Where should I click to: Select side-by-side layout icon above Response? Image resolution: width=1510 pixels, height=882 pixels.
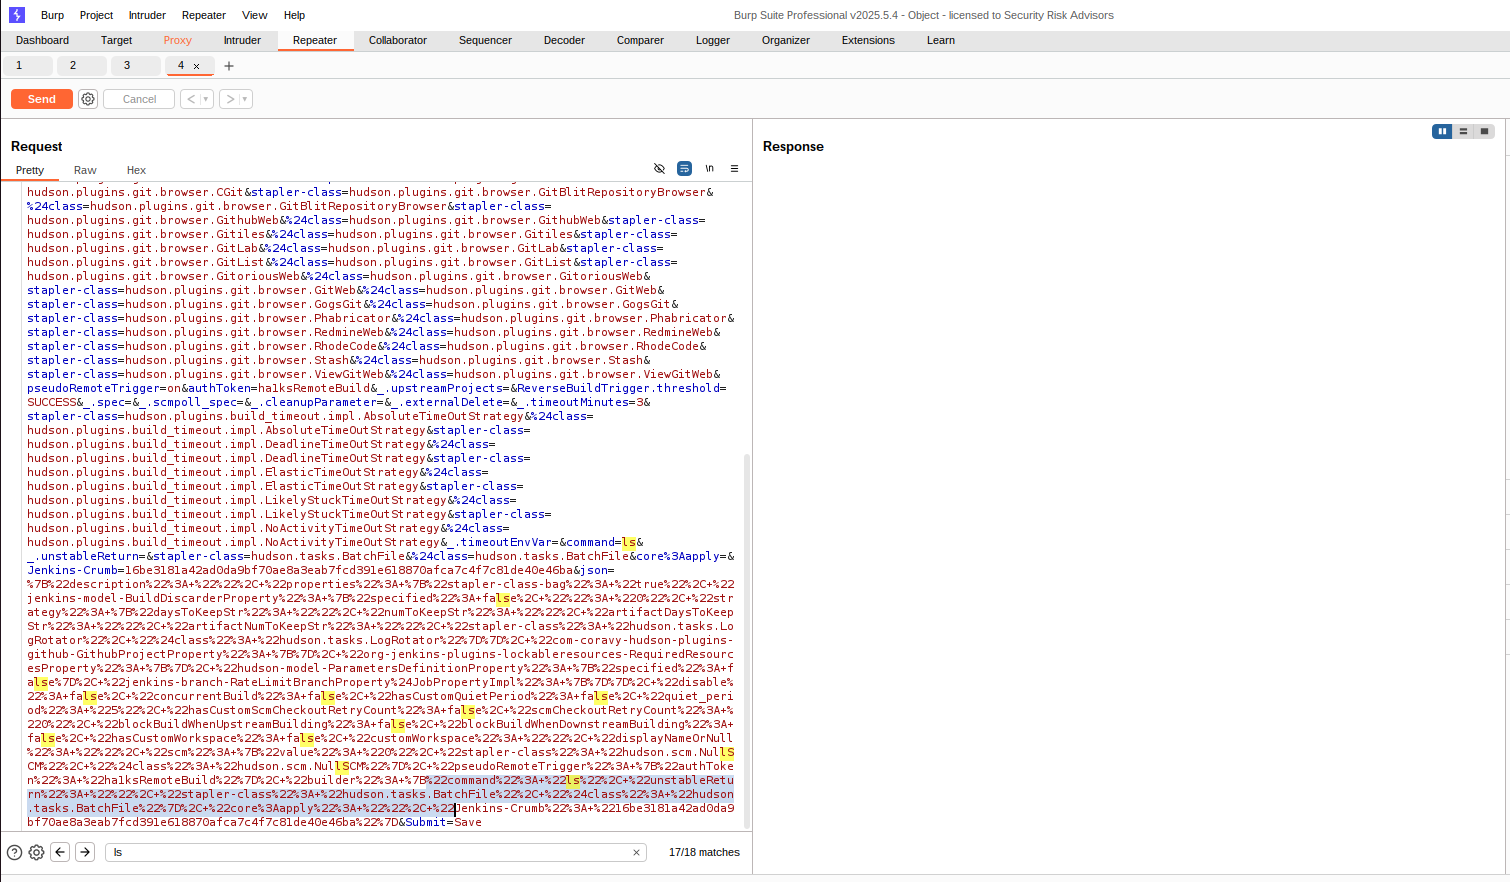pos(1442,131)
